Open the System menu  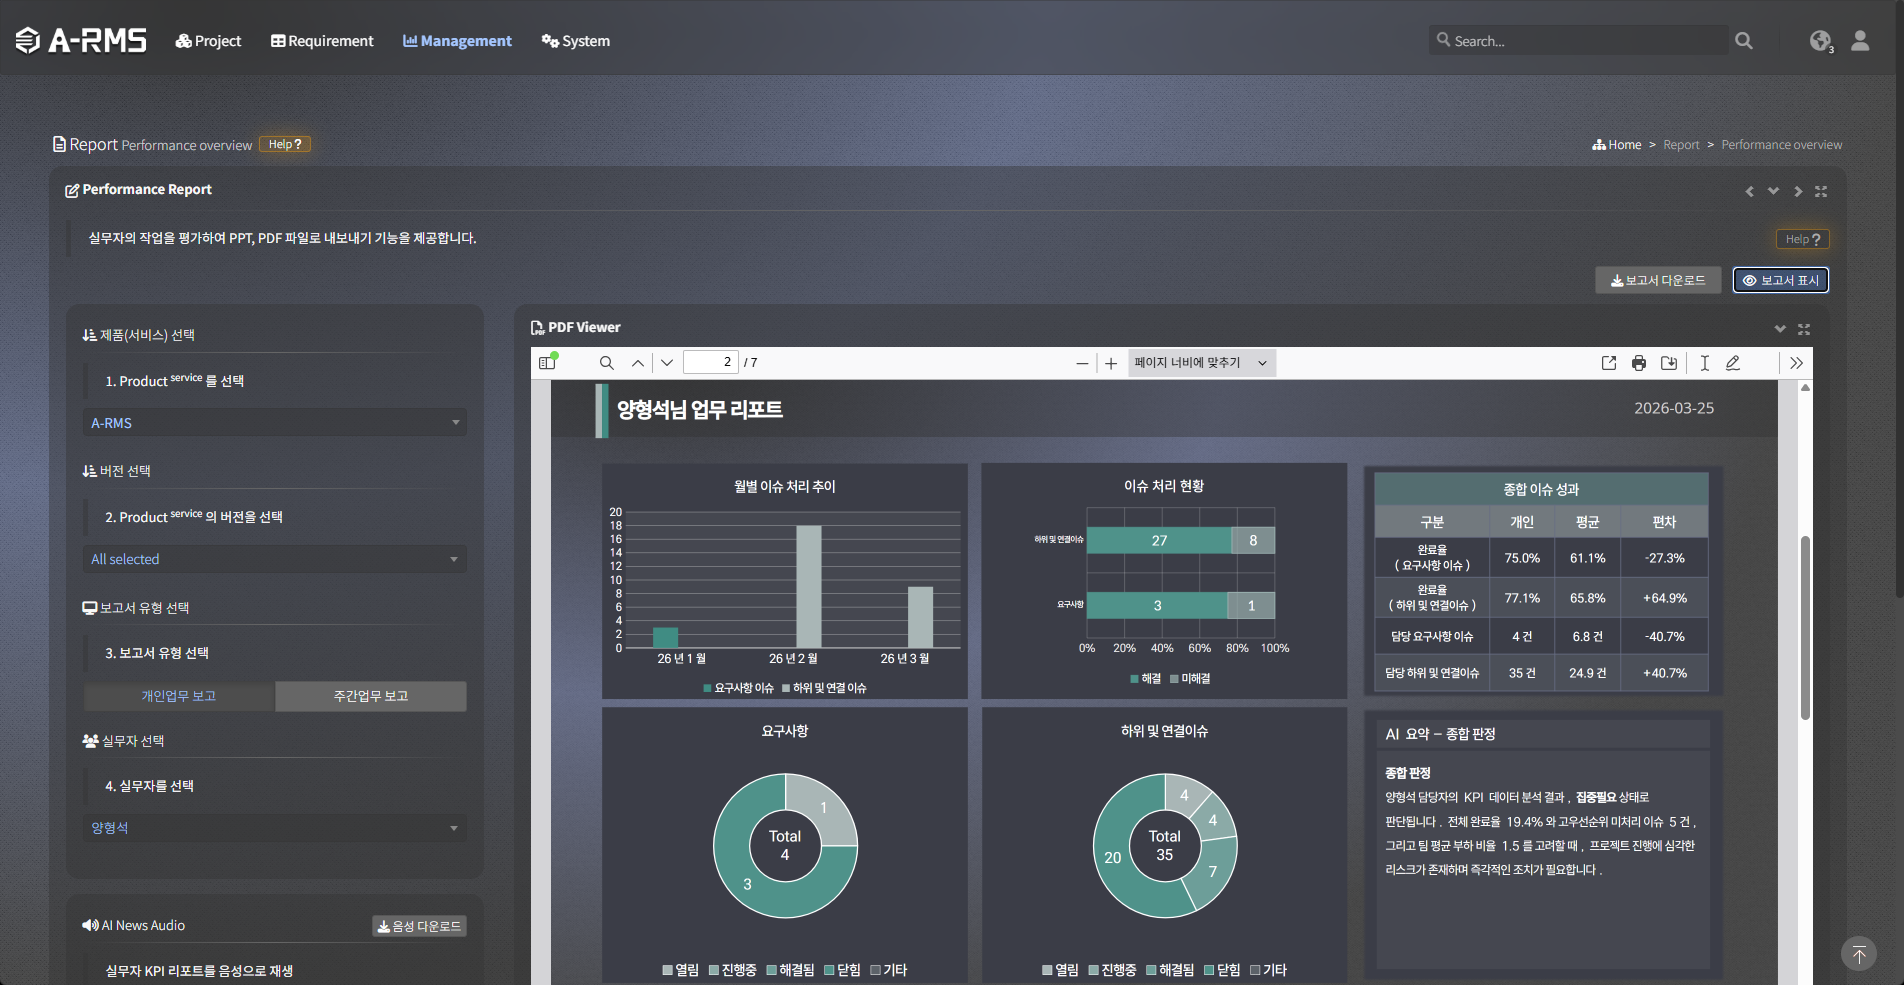[576, 41]
